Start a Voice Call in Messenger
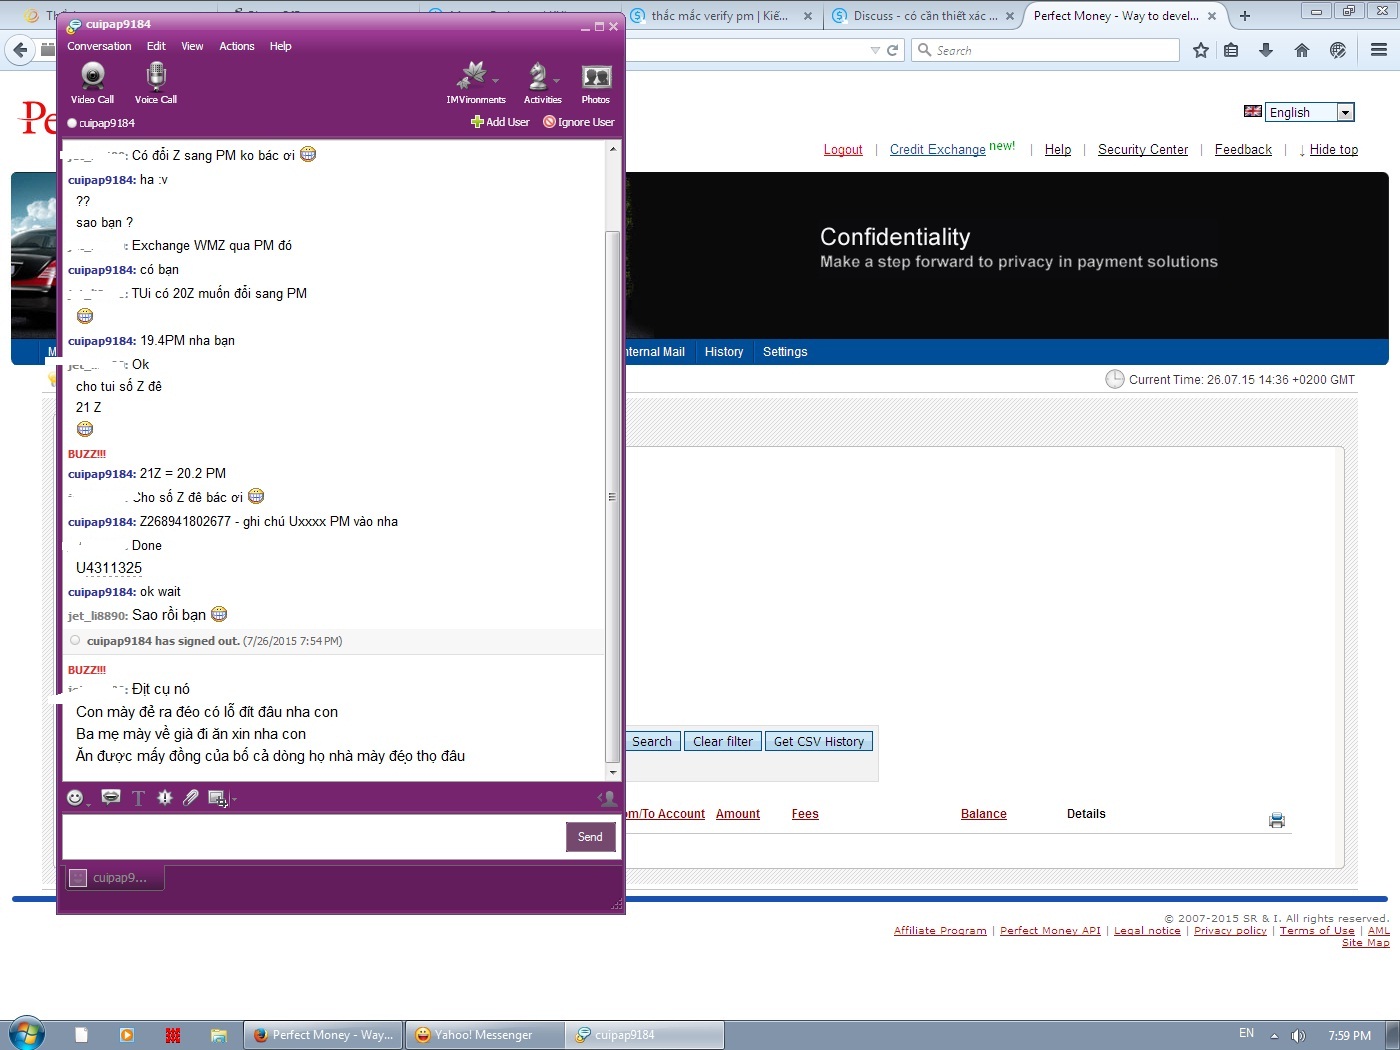Screen dimensions: 1400x1050 pos(156,83)
